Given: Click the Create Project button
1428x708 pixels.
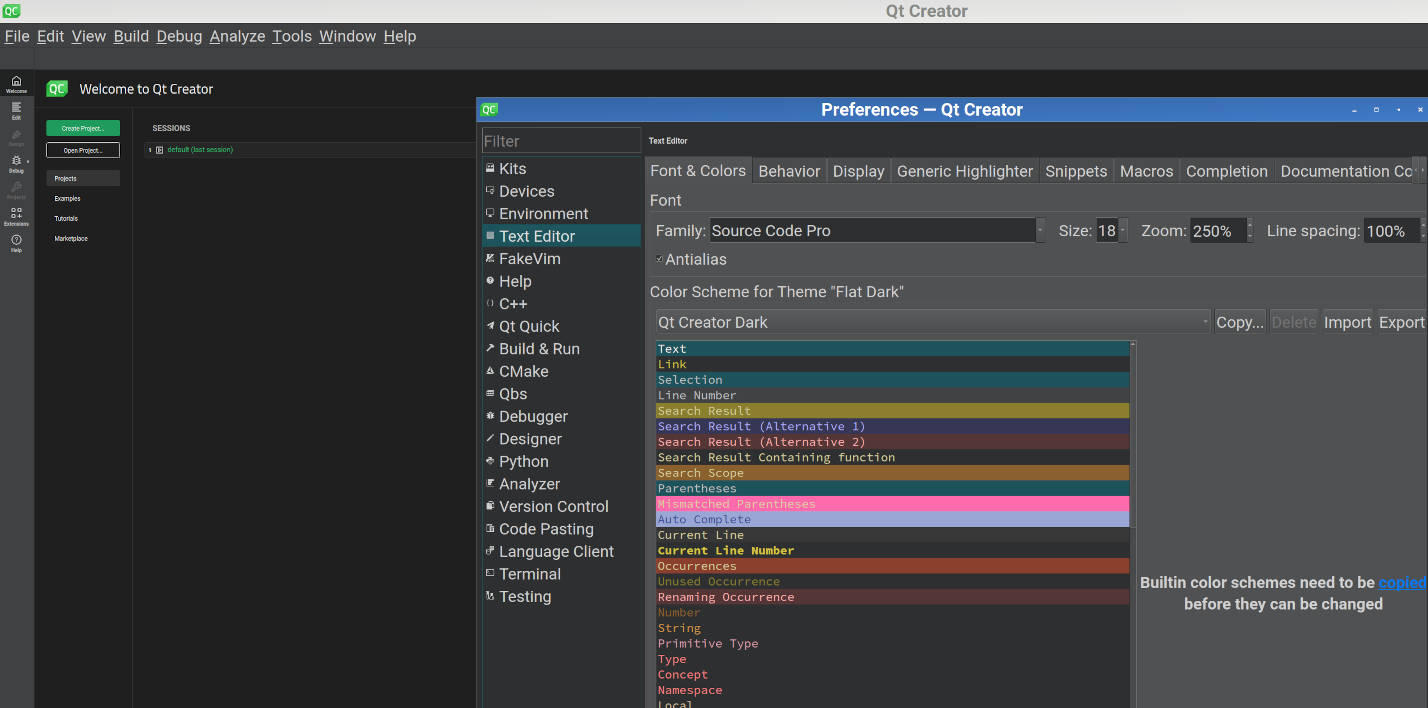Looking at the screenshot, I should [83, 128].
